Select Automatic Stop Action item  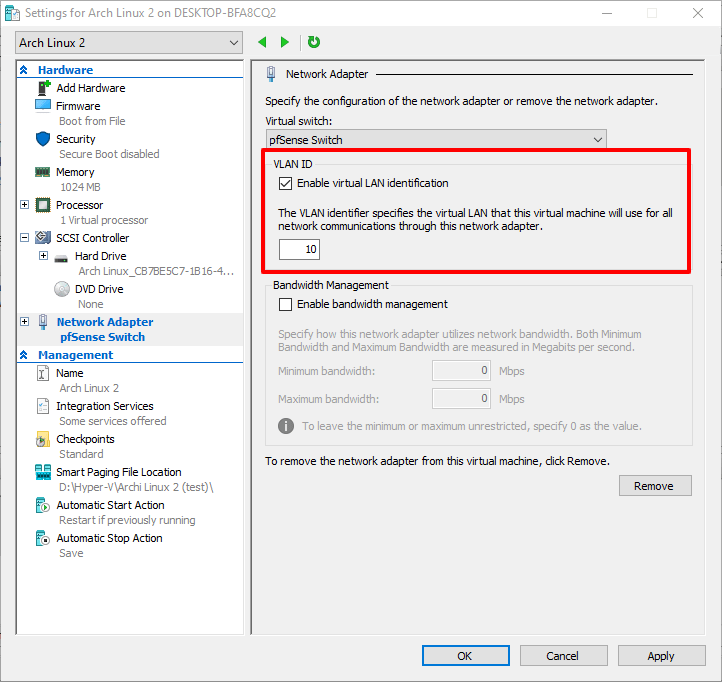point(110,538)
